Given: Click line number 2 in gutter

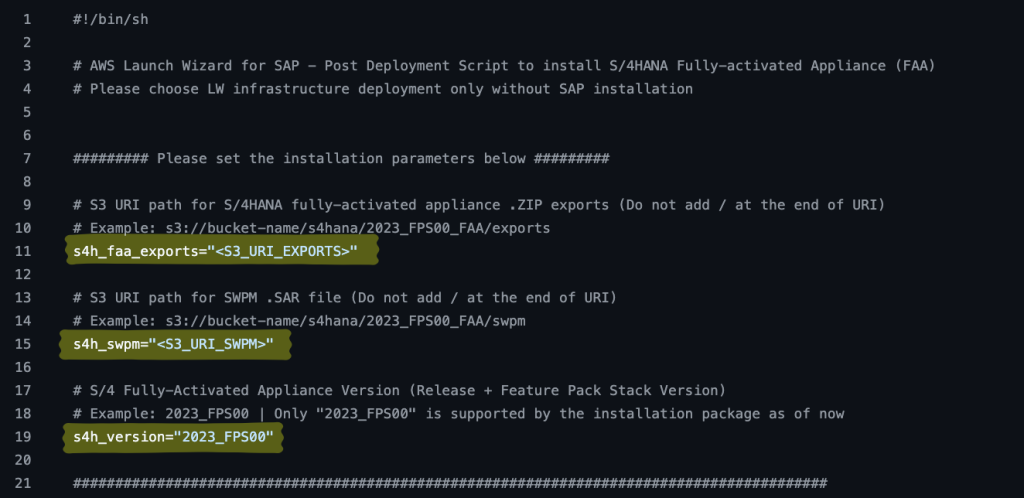Looking at the screenshot, I should (x=27, y=42).
